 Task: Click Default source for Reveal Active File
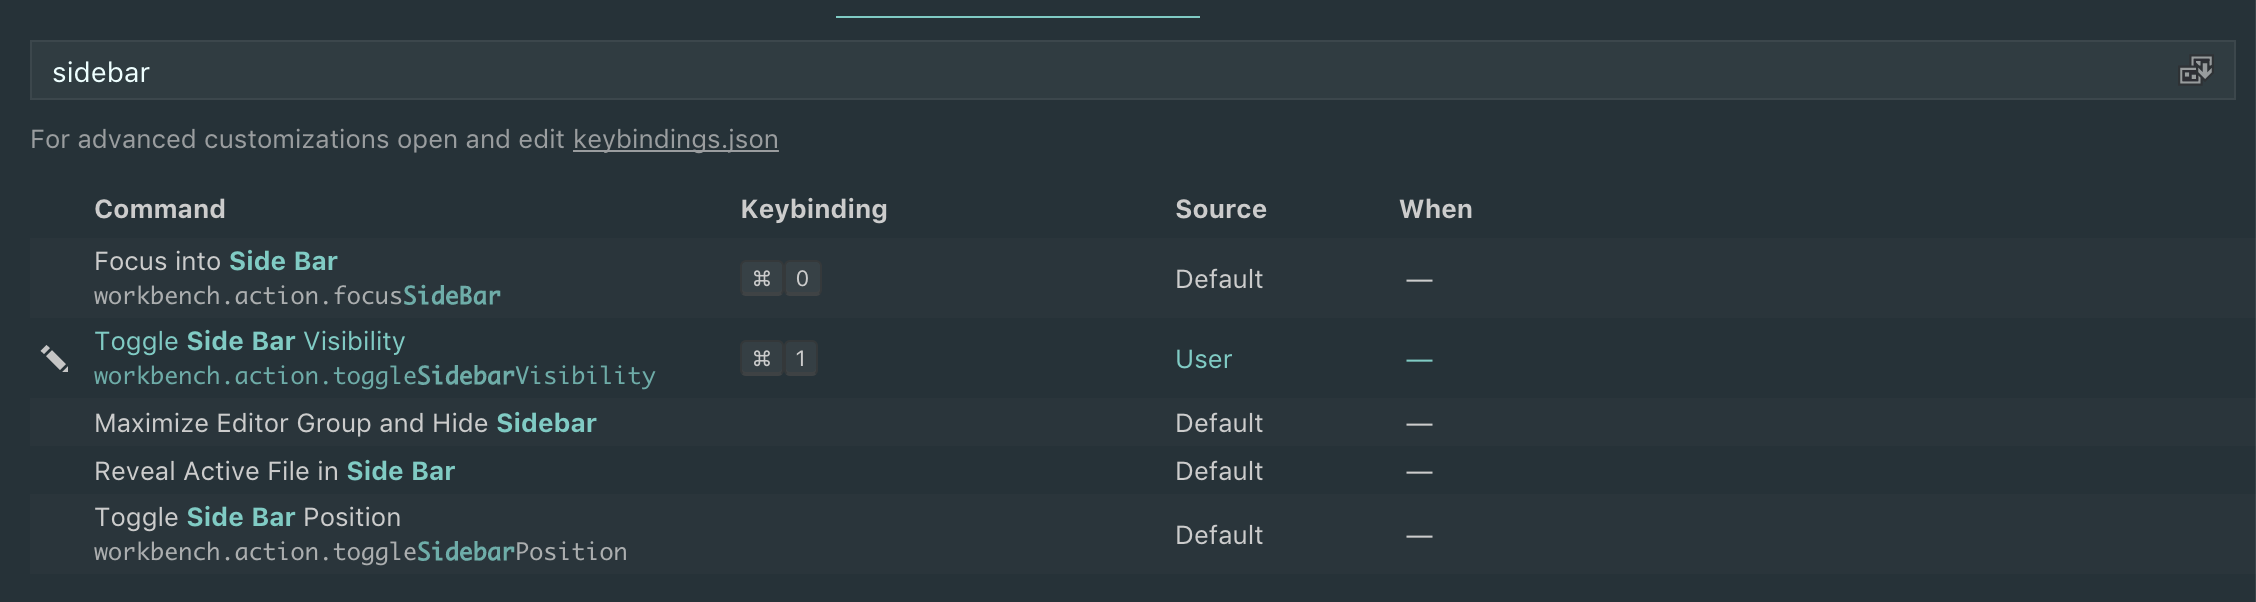coord(1219,471)
